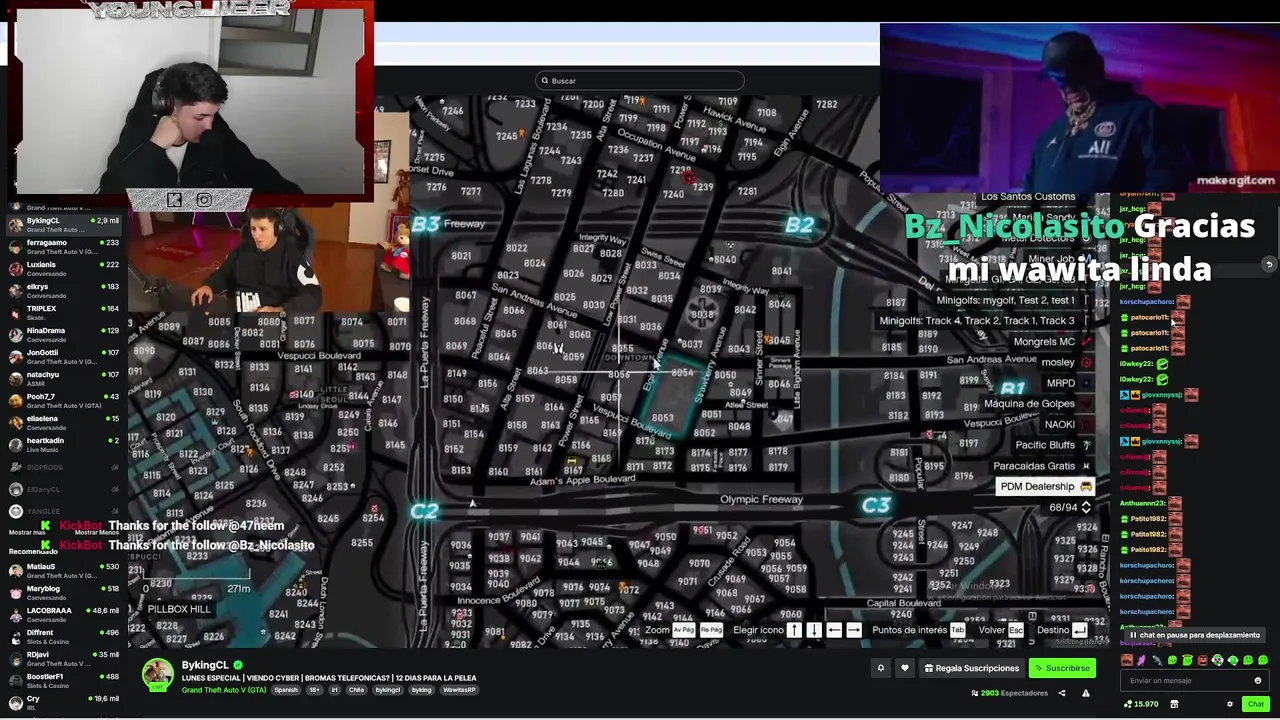
Task: Open recommended channel RDjavi
Action: (x=64, y=659)
